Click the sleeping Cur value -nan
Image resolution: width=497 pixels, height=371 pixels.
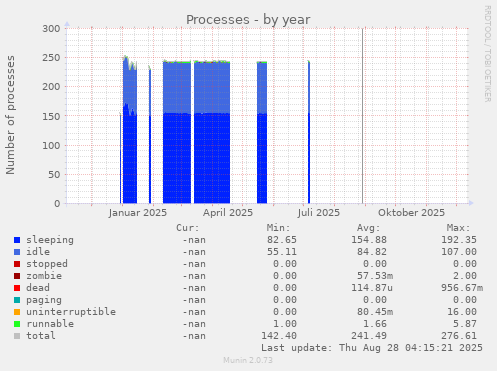(x=194, y=240)
